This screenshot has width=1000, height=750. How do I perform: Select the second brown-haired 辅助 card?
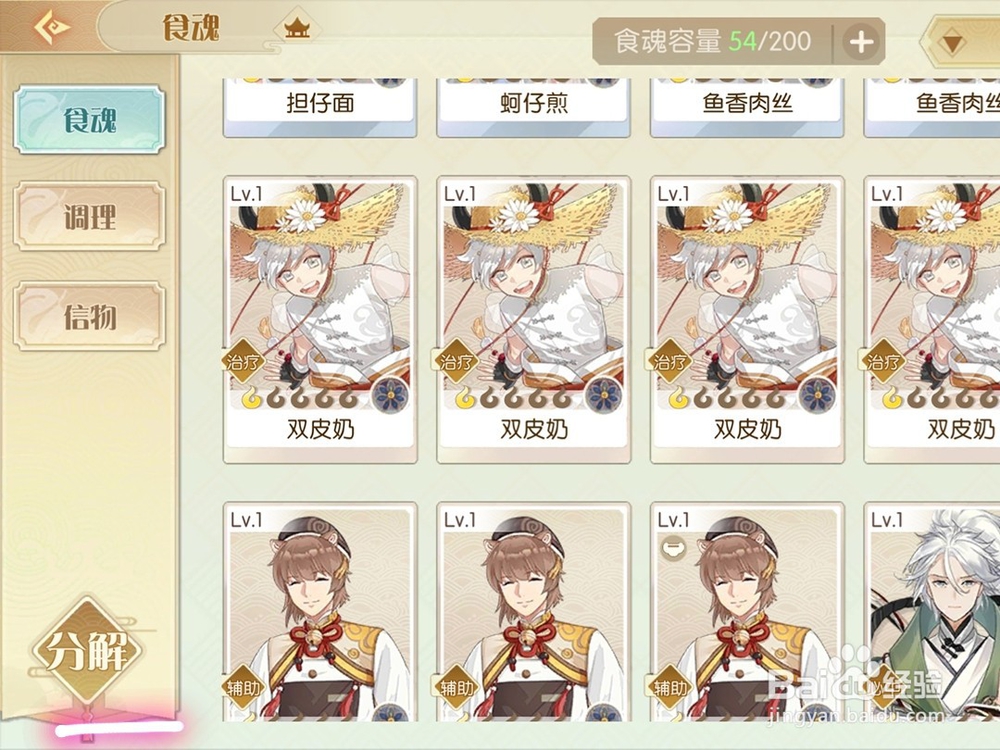click(534, 612)
